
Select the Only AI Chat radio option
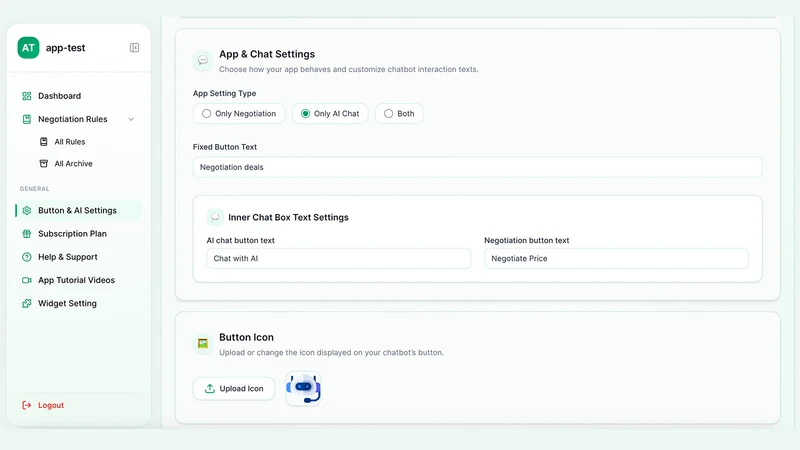tap(330, 114)
